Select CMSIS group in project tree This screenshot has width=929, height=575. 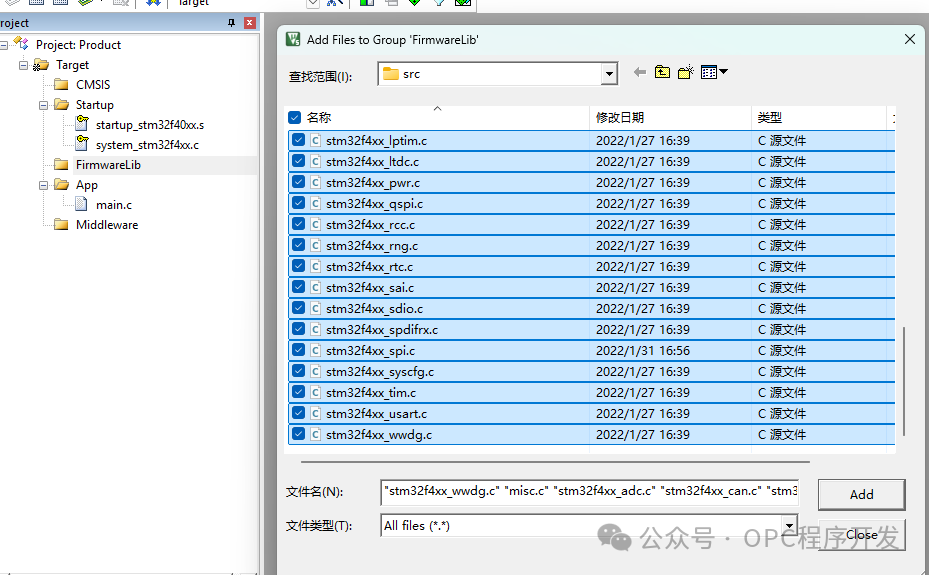[x=93, y=85]
